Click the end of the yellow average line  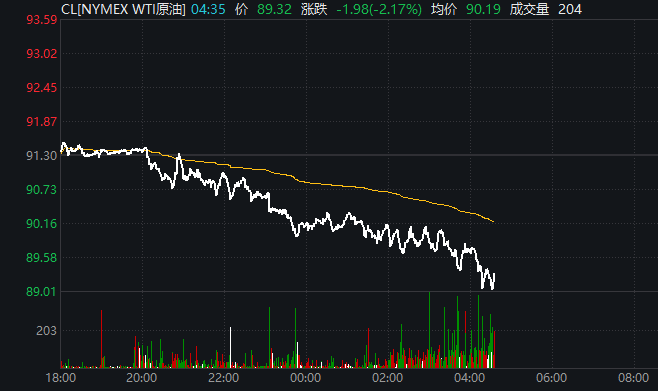point(494,222)
